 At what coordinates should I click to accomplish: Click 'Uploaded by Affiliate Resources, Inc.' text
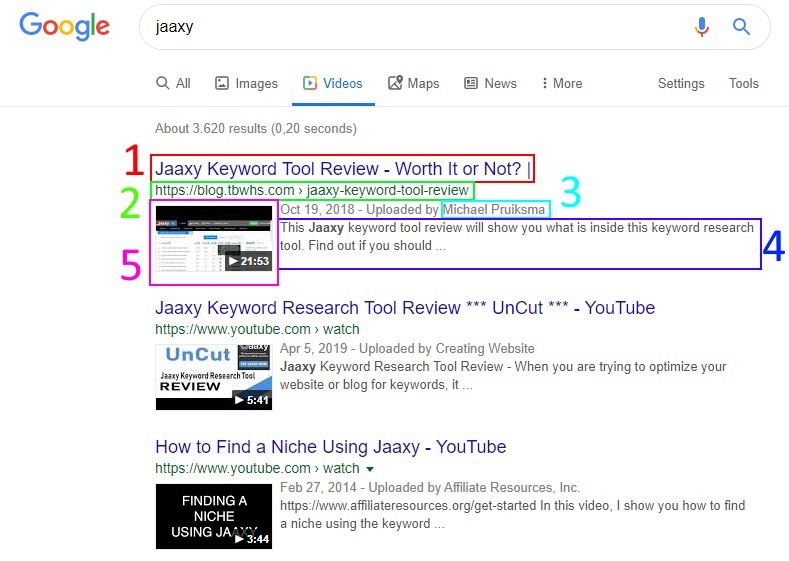pyautogui.click(x=474, y=487)
